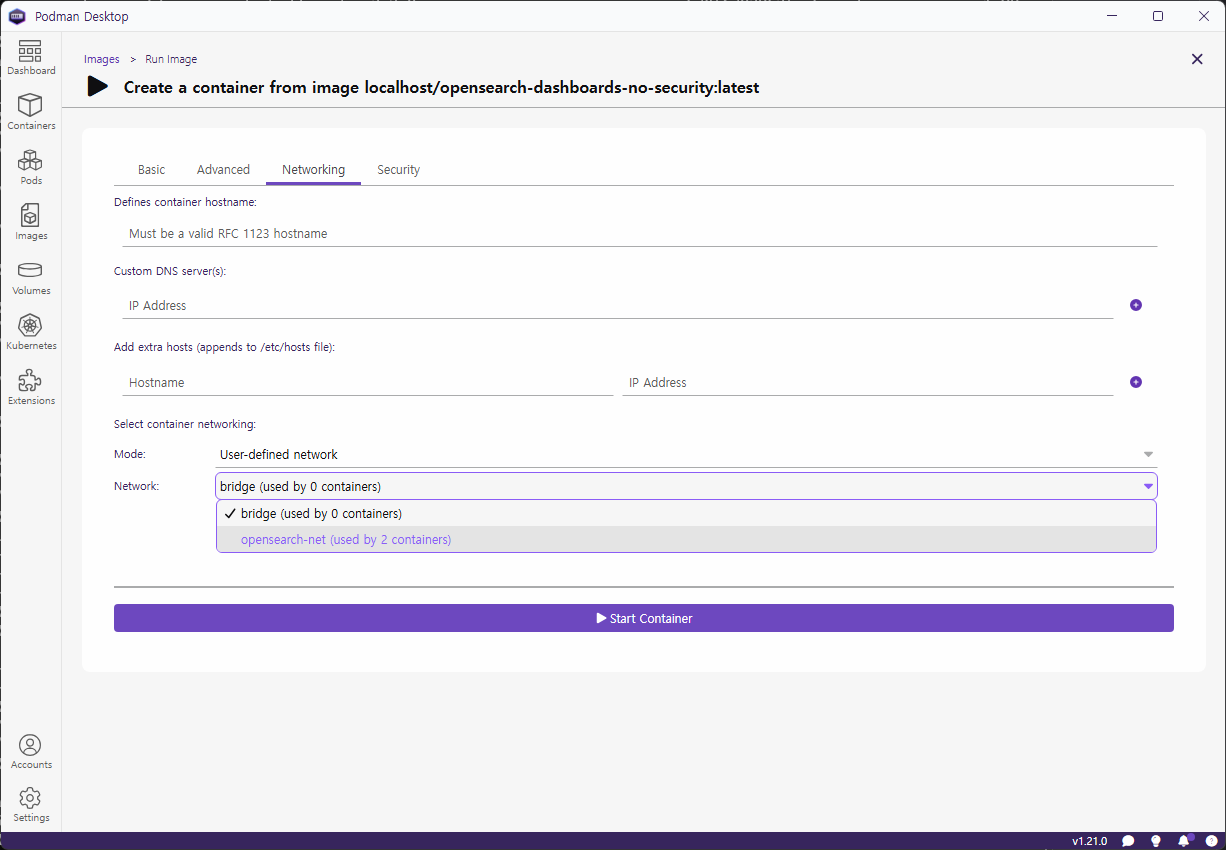
Task: Open help question mark in status bar
Action: (1212, 841)
